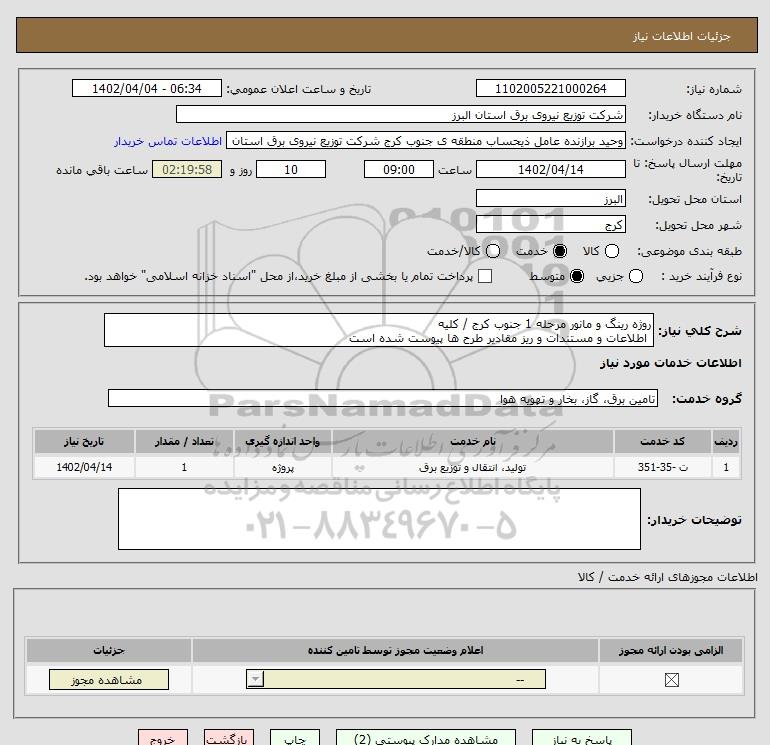Click need date cell 1402/04/14 in table
770x745 pixels.
coord(84,467)
